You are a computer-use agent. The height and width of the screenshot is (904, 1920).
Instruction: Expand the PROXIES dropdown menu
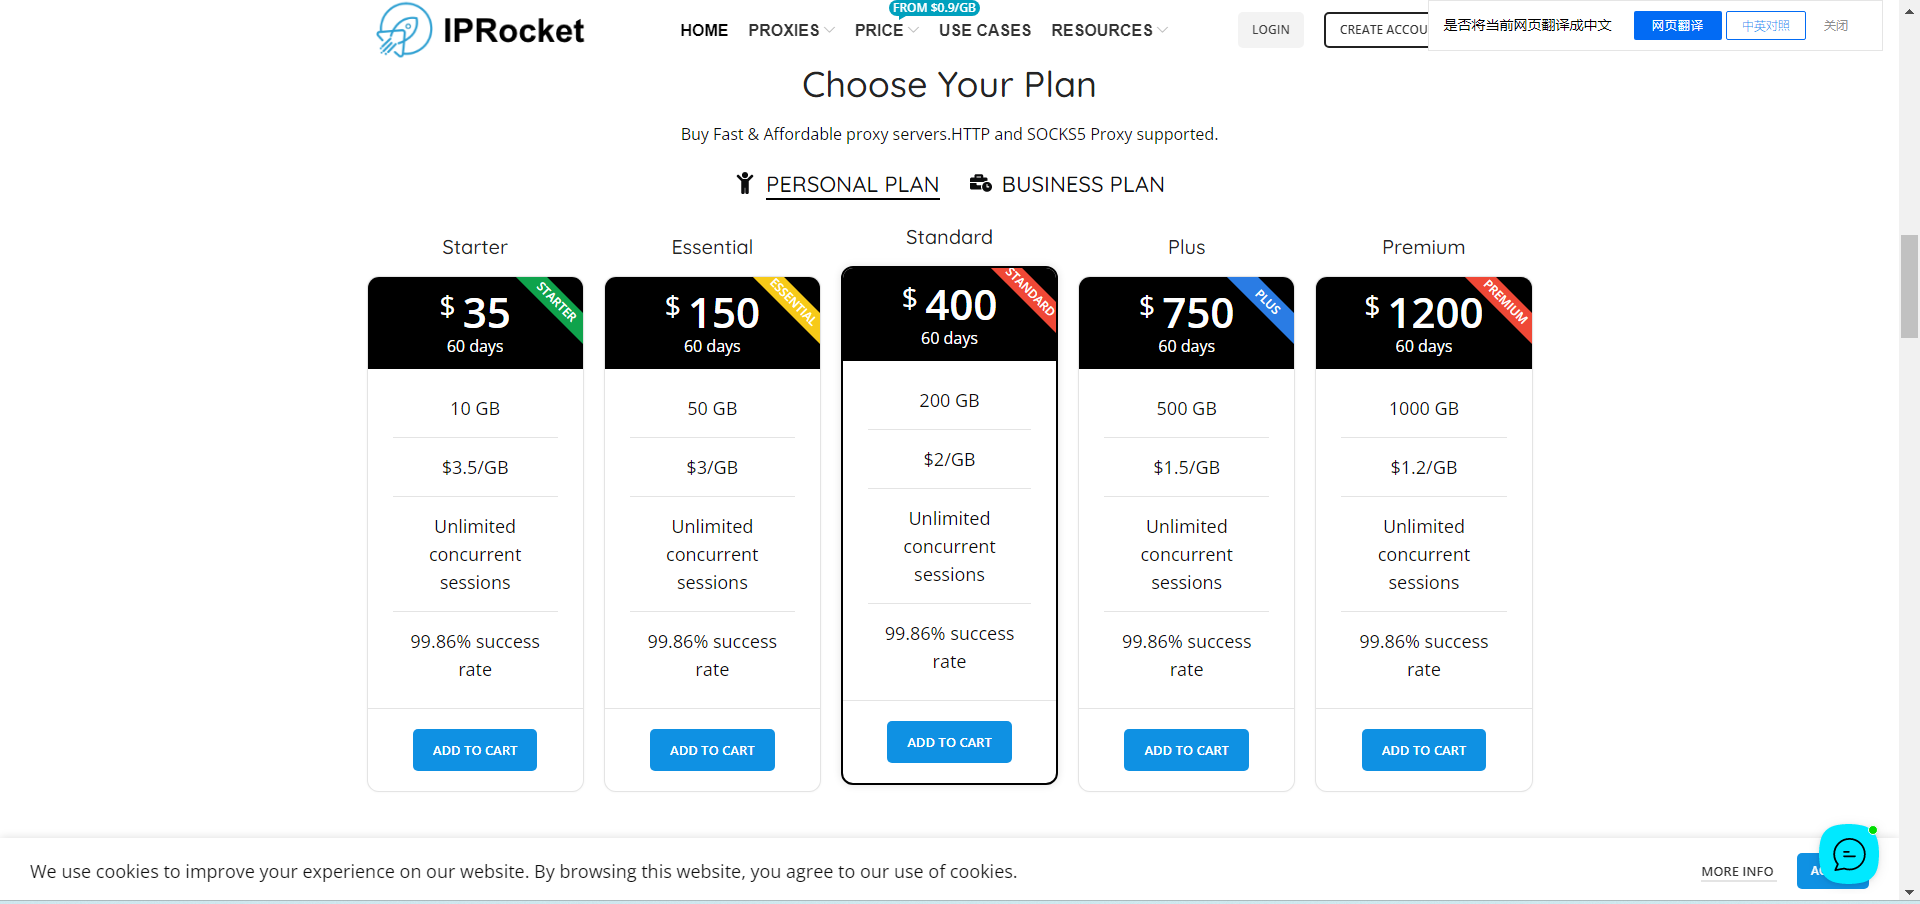pyautogui.click(x=791, y=30)
